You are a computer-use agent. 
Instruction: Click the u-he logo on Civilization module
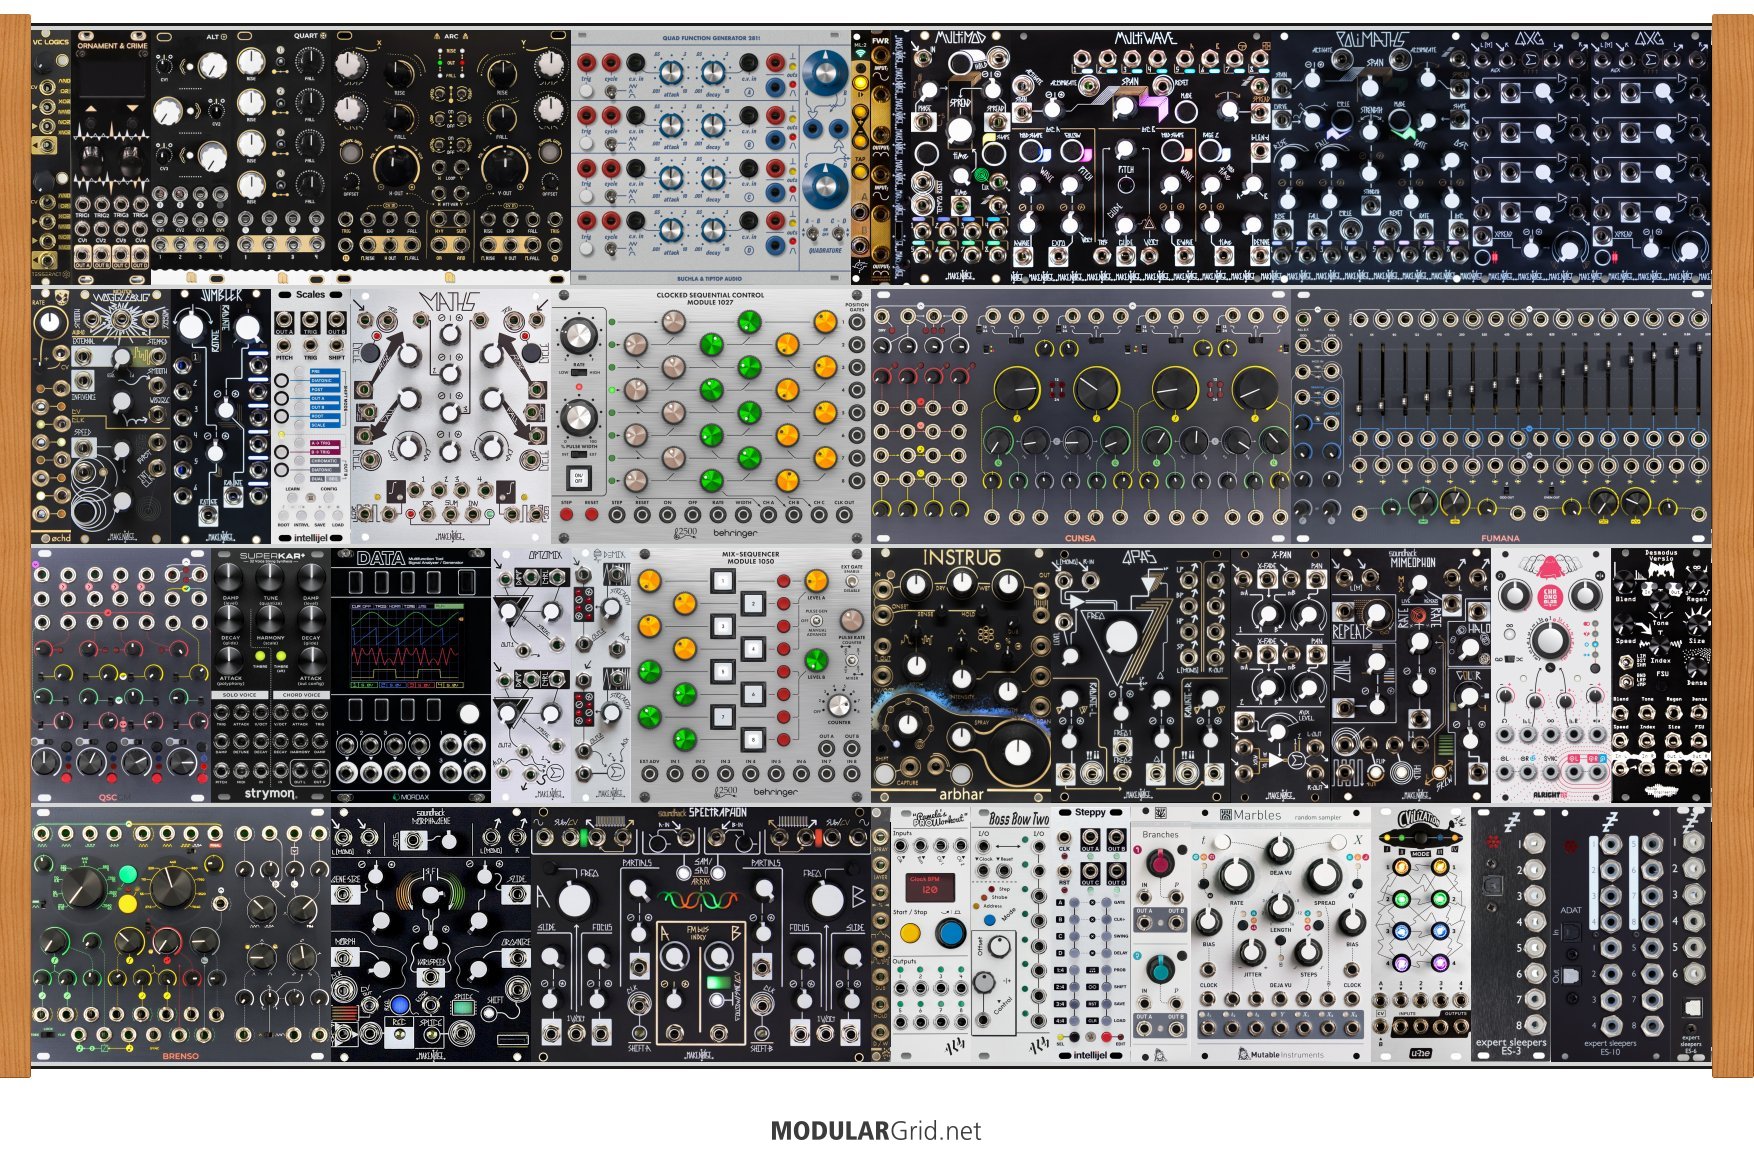pyautogui.click(x=1420, y=1053)
